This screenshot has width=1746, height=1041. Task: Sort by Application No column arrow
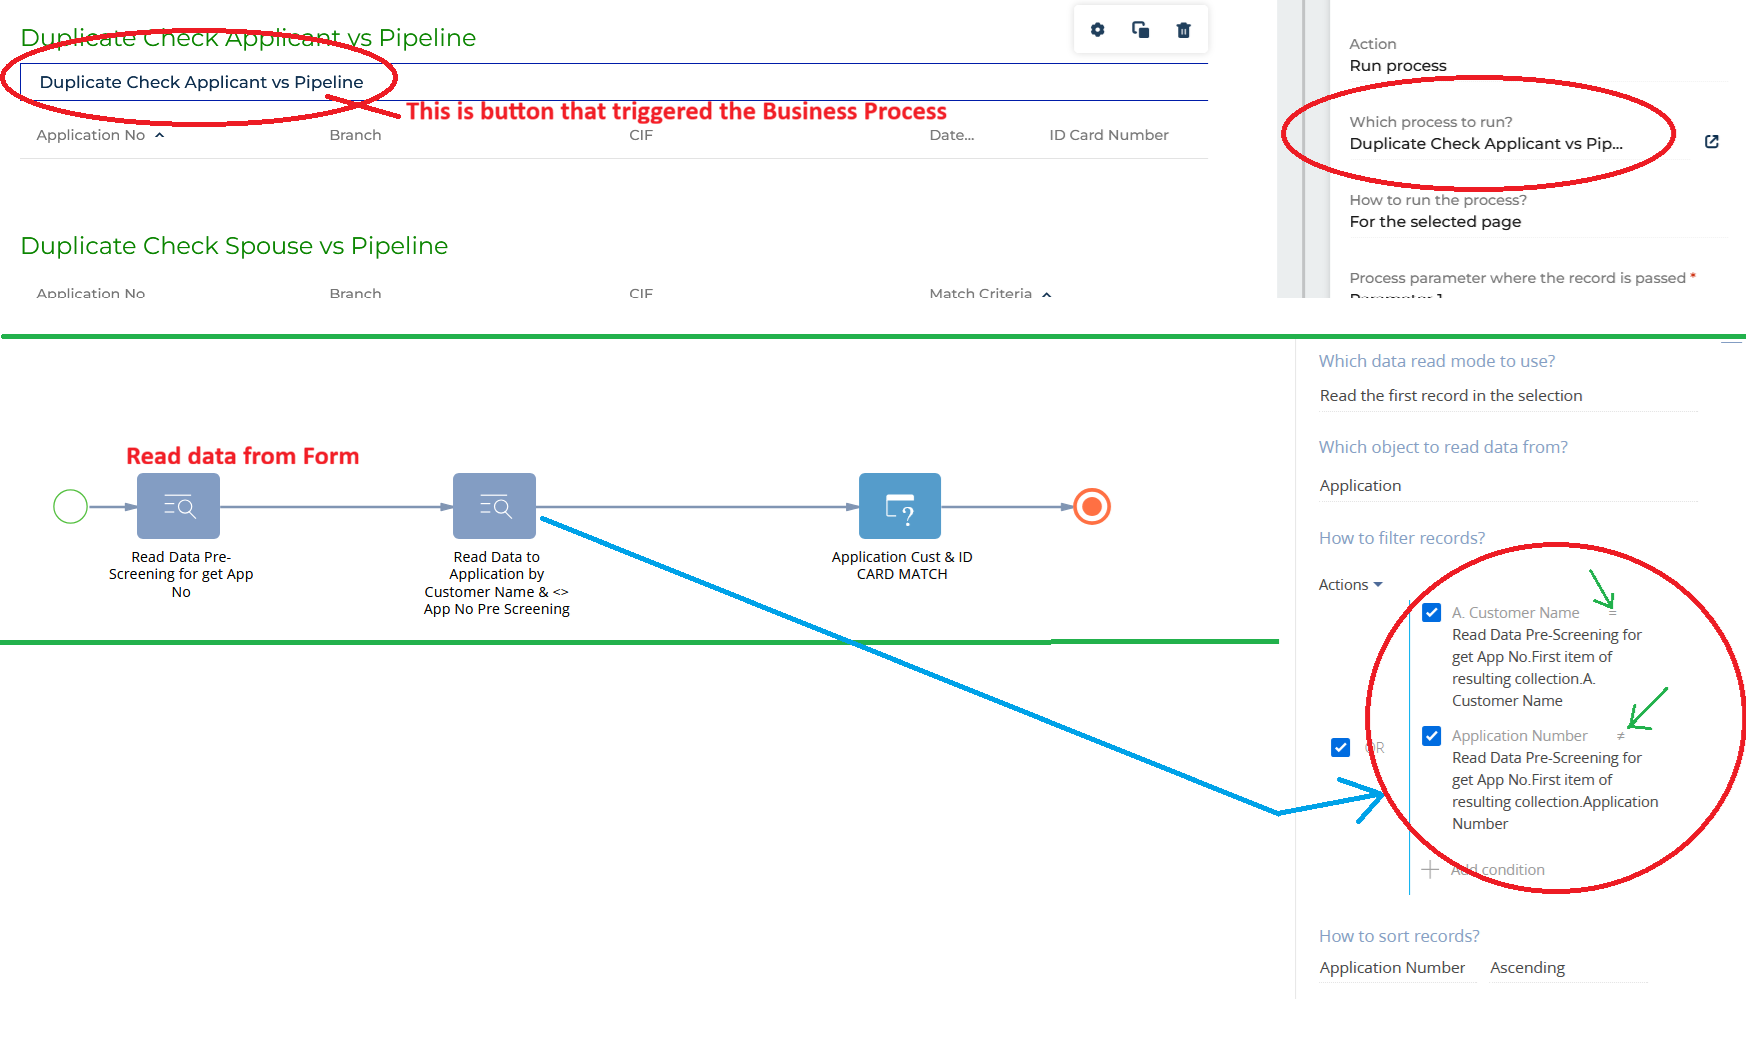(159, 135)
